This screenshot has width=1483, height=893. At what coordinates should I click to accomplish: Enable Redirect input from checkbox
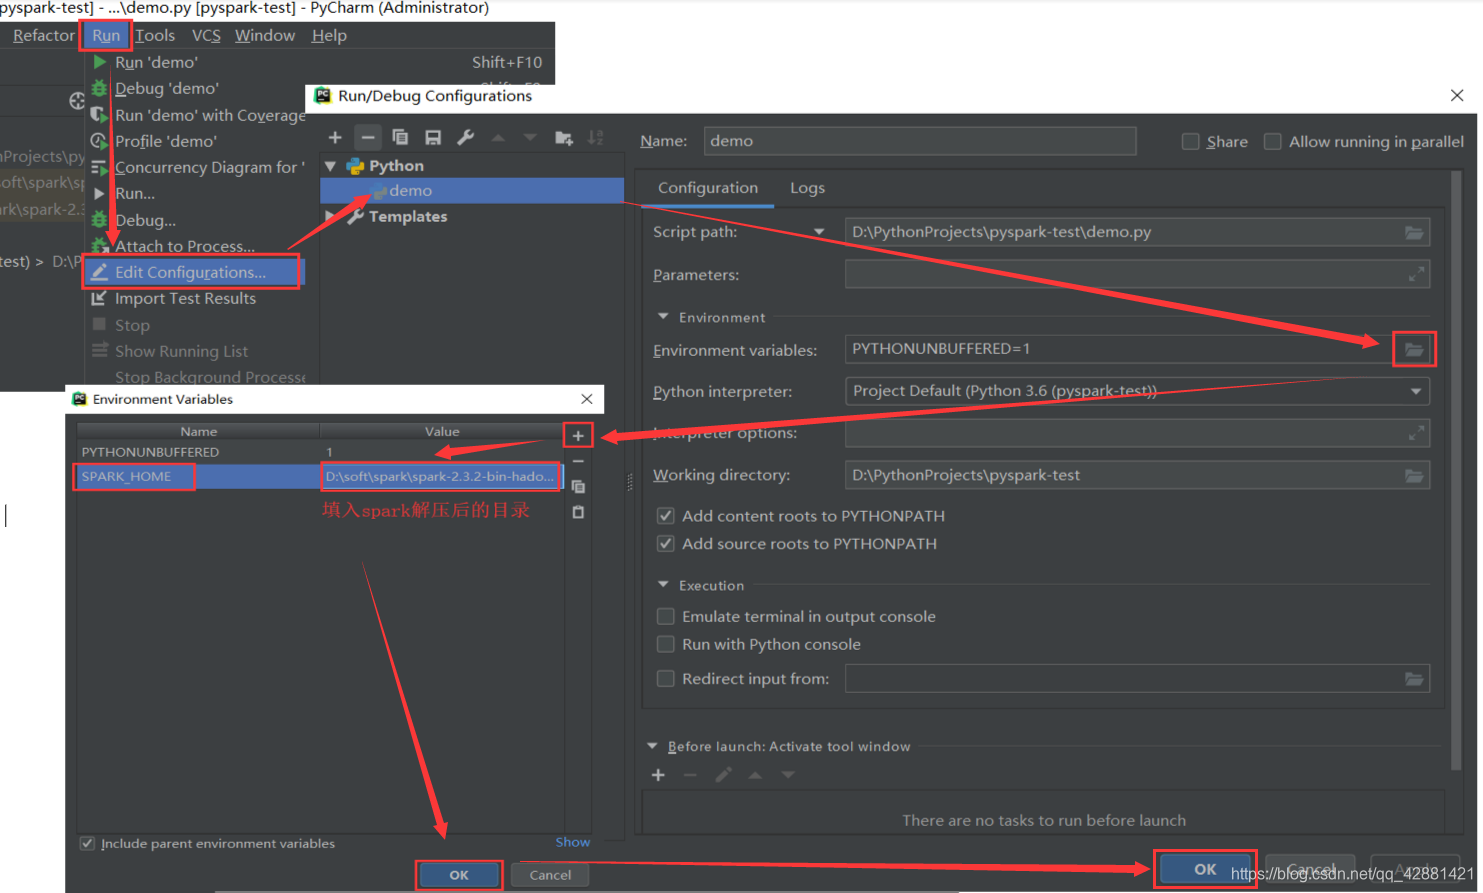tap(665, 679)
